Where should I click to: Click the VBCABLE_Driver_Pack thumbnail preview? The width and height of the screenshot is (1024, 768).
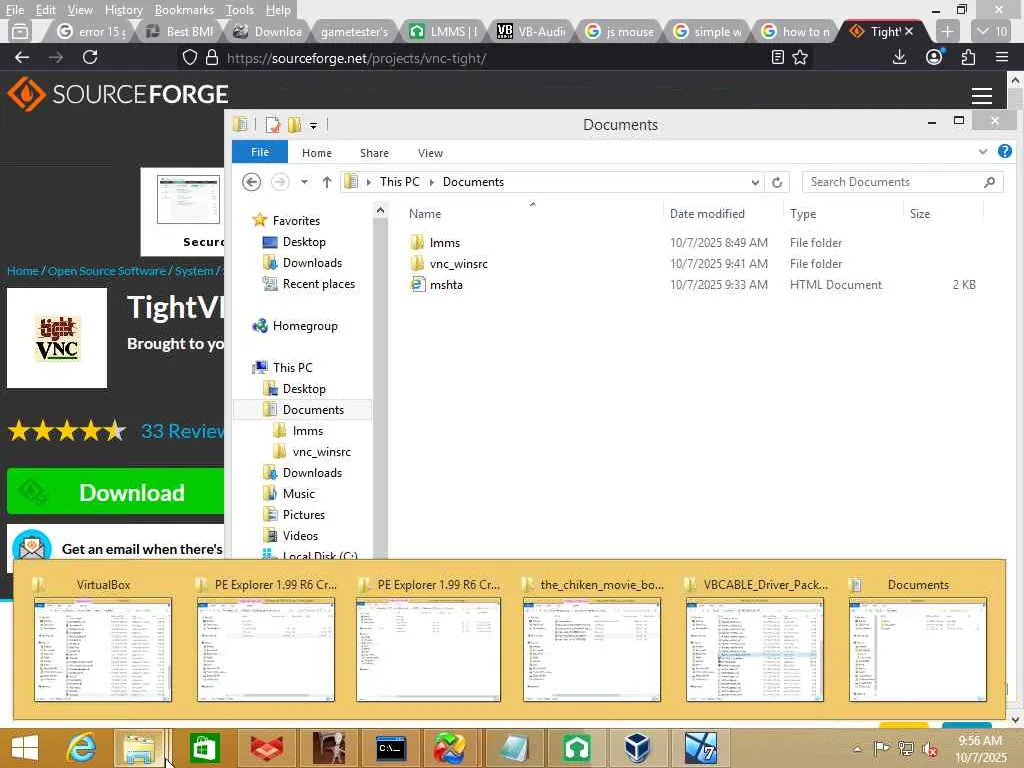click(754, 649)
